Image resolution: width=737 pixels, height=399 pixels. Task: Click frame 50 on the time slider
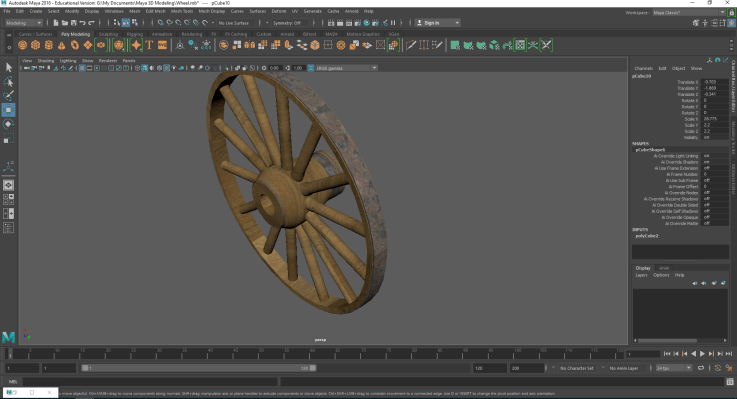click(261, 352)
